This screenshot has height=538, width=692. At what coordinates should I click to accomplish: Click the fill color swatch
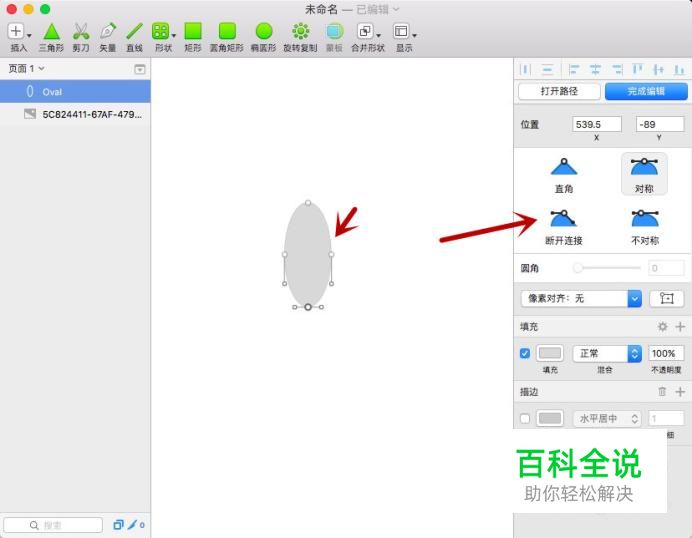(550, 353)
